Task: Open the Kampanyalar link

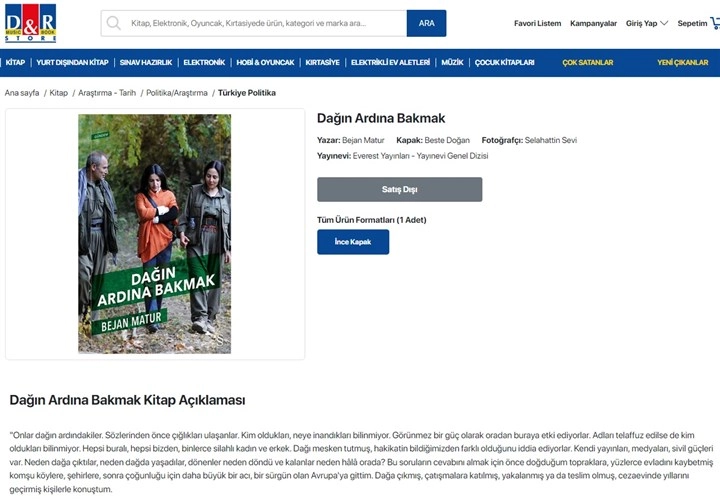Action: point(593,23)
